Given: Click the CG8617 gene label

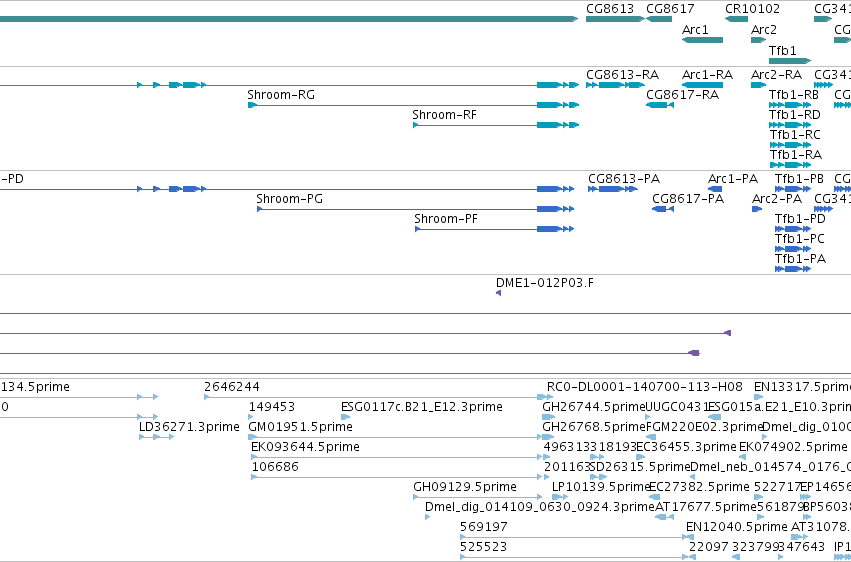Looking at the screenshot, I should pos(670,9).
